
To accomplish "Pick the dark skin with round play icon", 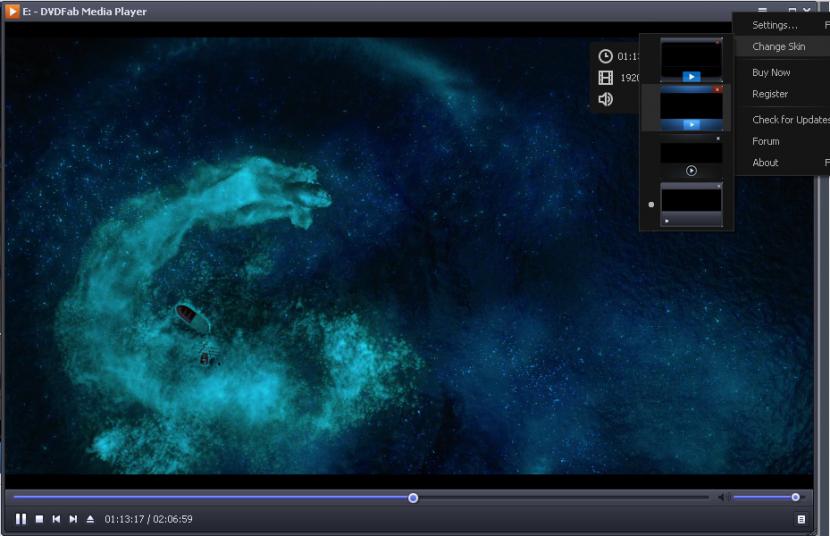I will tap(691, 156).
